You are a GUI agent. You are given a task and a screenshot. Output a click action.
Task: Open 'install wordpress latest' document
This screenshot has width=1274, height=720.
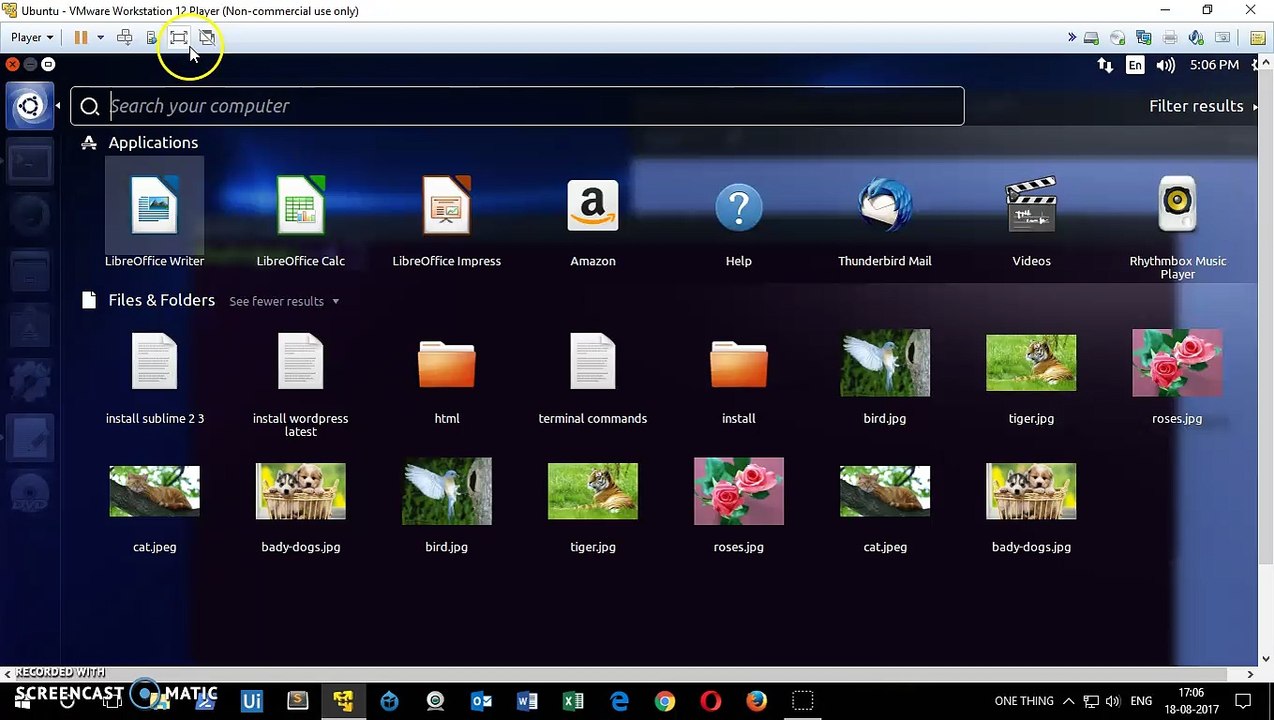pyautogui.click(x=300, y=362)
